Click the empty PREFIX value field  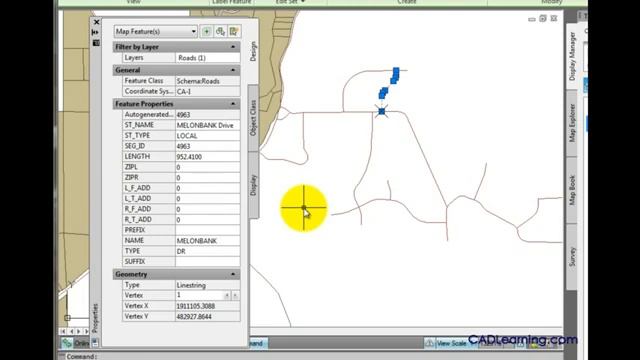207,230
